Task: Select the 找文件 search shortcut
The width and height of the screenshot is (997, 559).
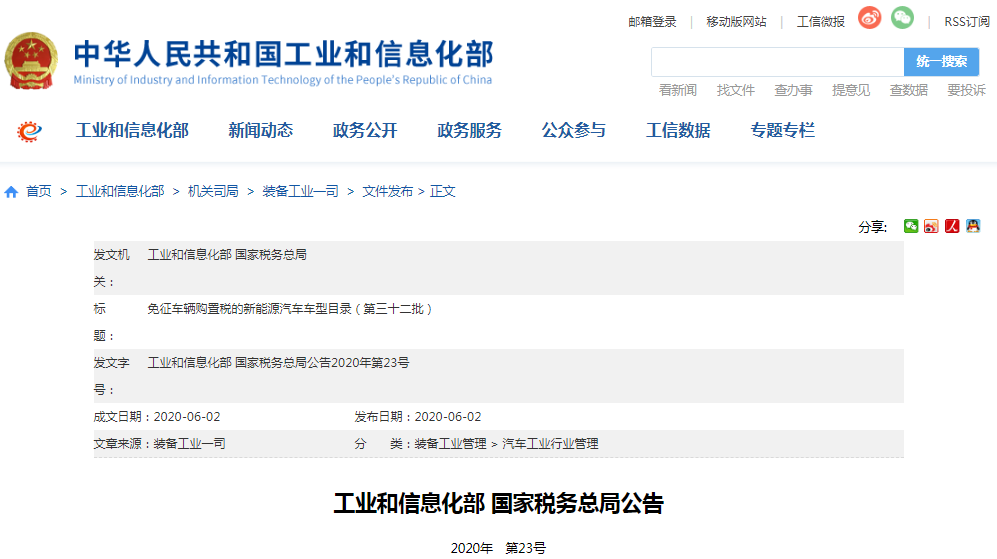Action: click(x=735, y=90)
